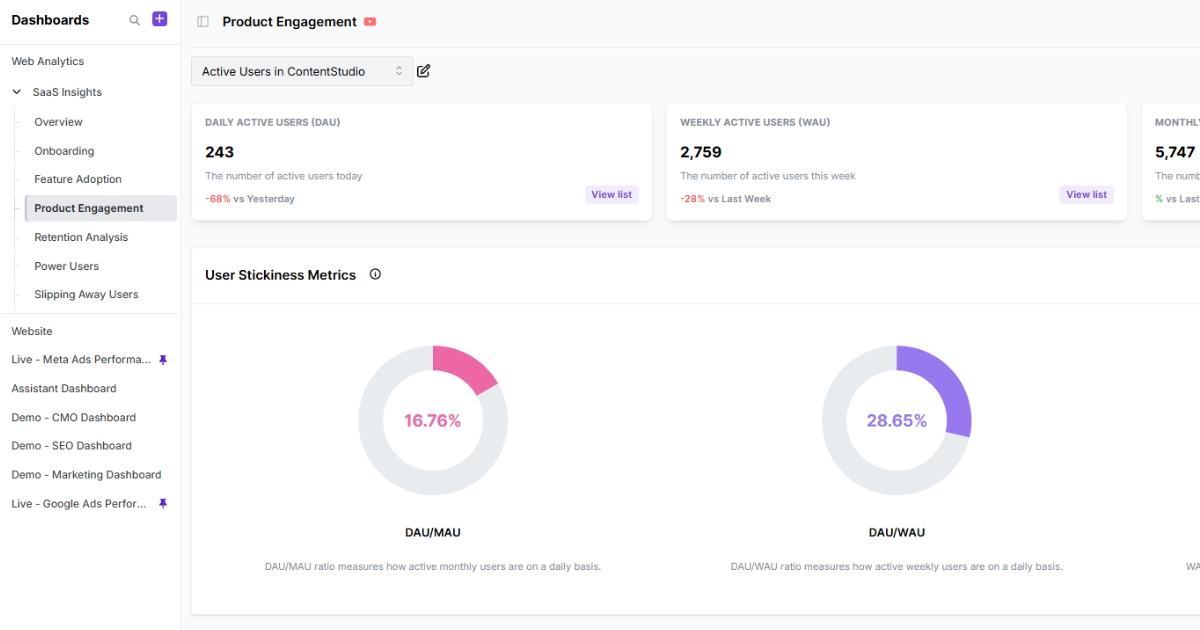Click the panel icon beside Product Engagement title

202,21
